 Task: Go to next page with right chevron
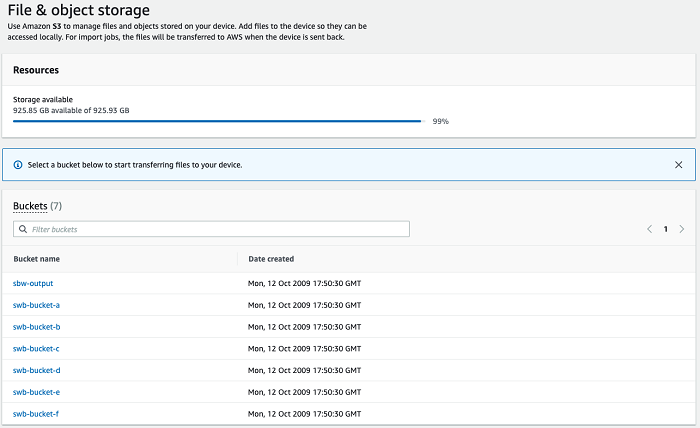point(682,229)
